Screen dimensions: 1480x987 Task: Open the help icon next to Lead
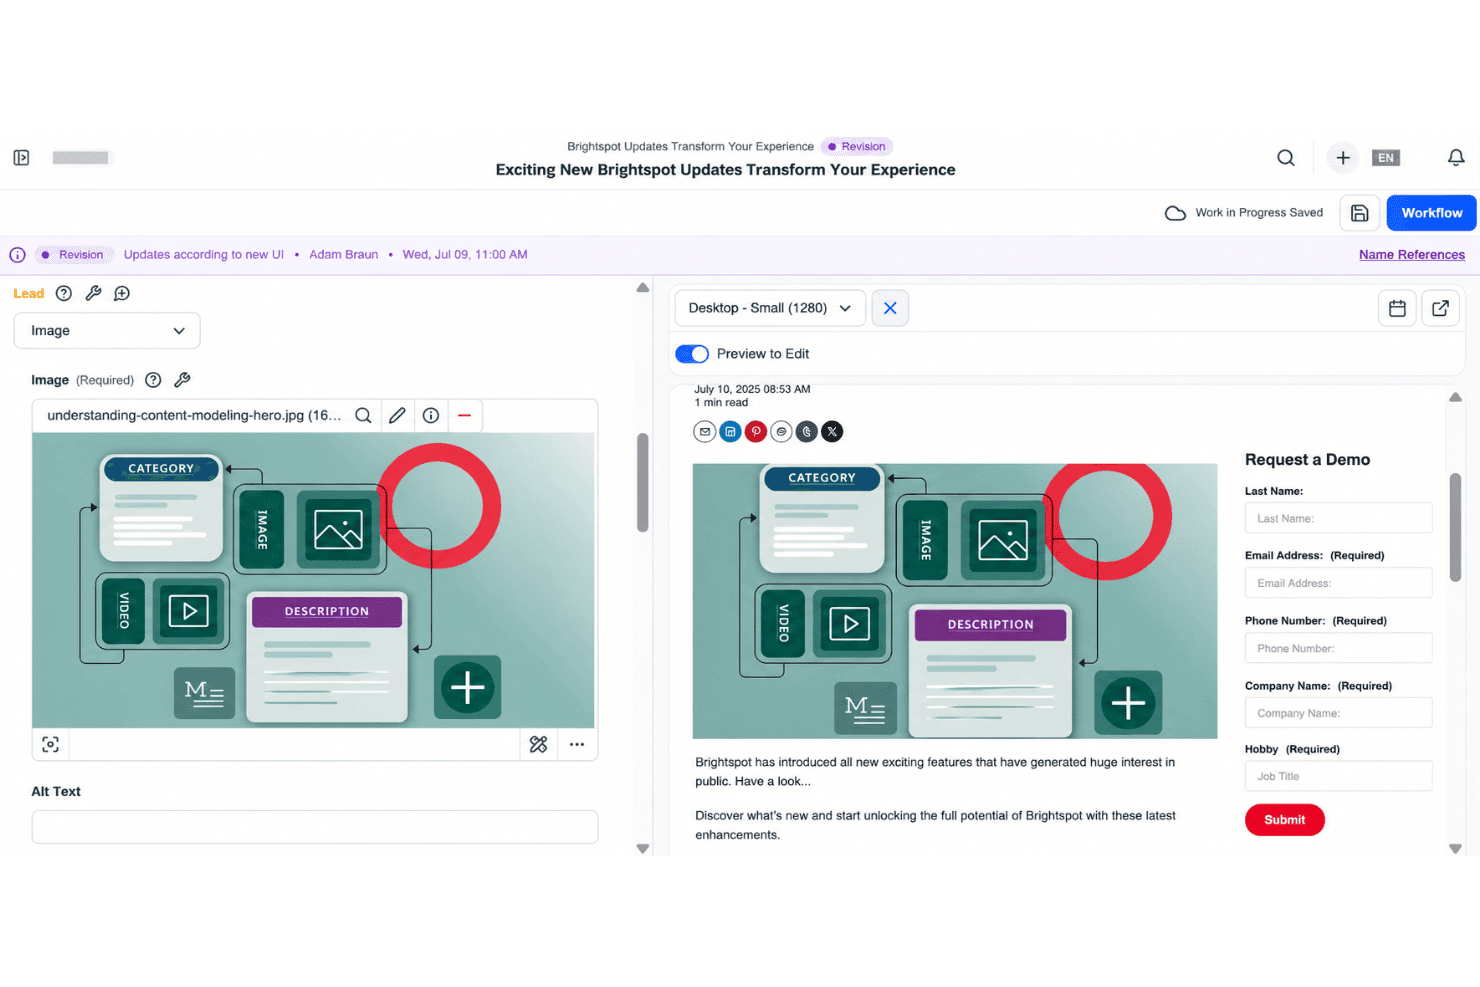click(64, 293)
